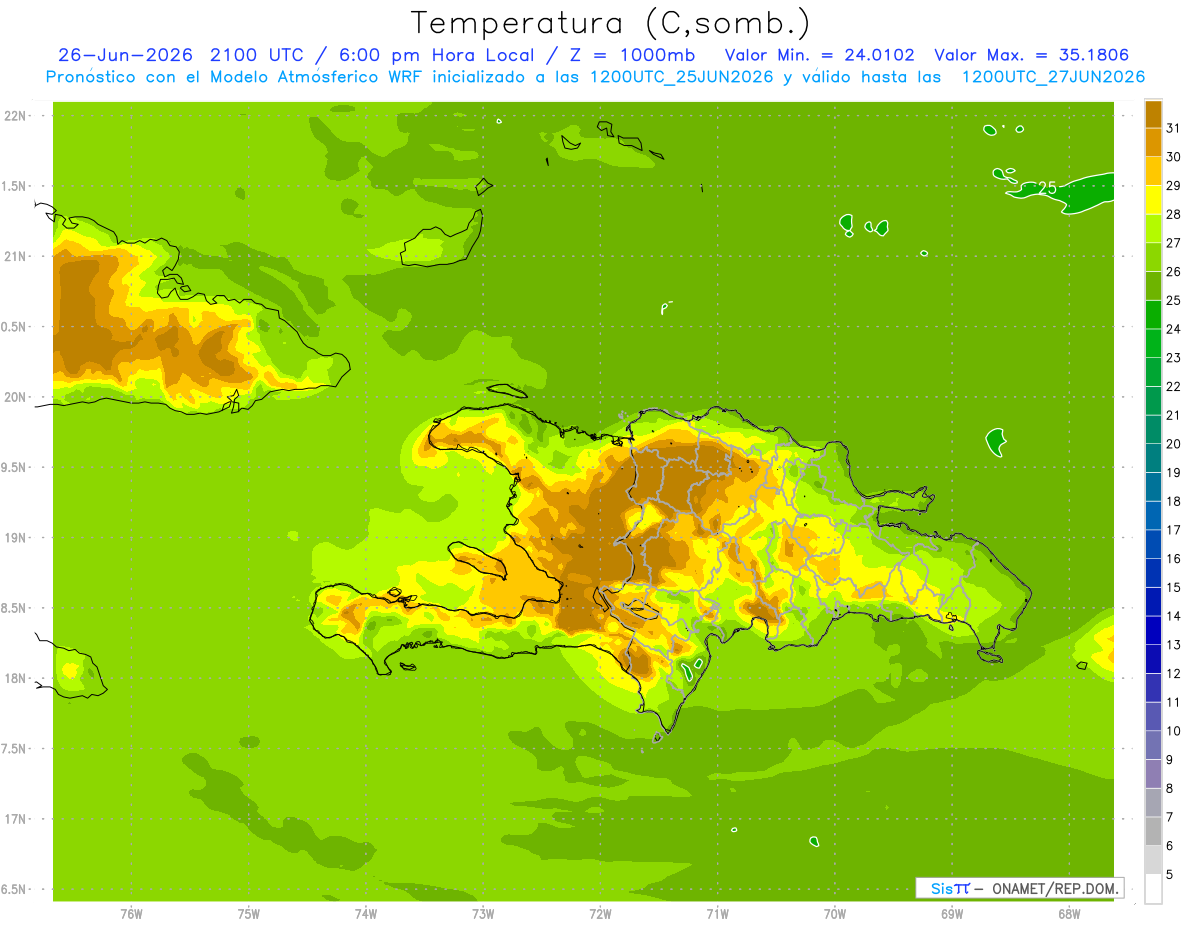
Task: Click the legend value '5'
Action: 1170,875
